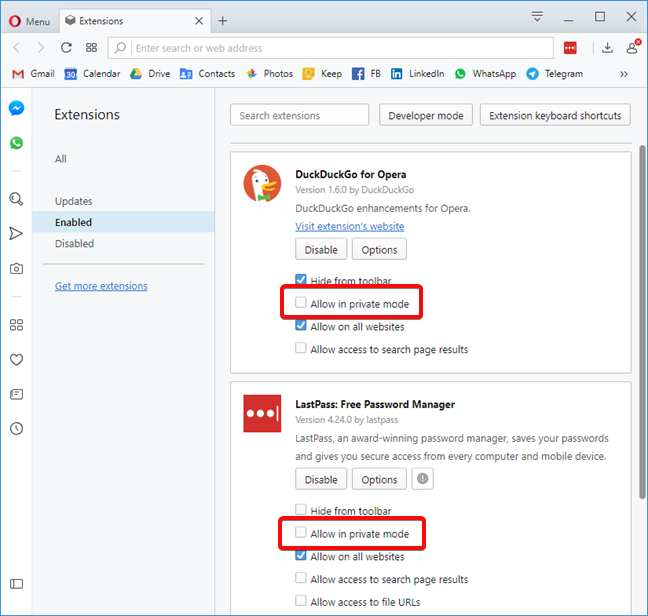The height and width of the screenshot is (616, 648).
Task: Toggle Developer mode button
Action: click(426, 115)
